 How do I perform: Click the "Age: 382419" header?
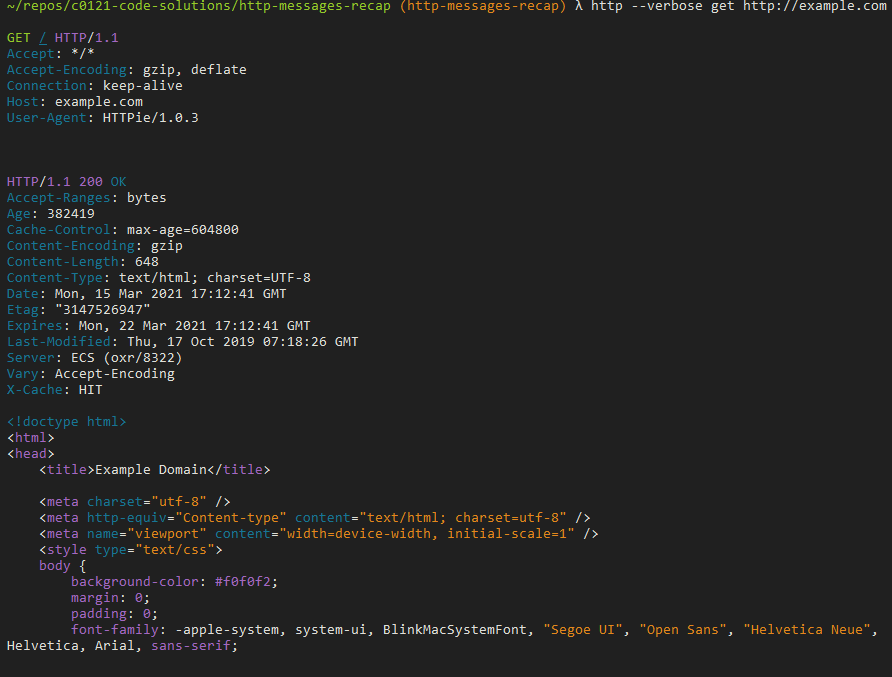pyautogui.click(x=51, y=214)
